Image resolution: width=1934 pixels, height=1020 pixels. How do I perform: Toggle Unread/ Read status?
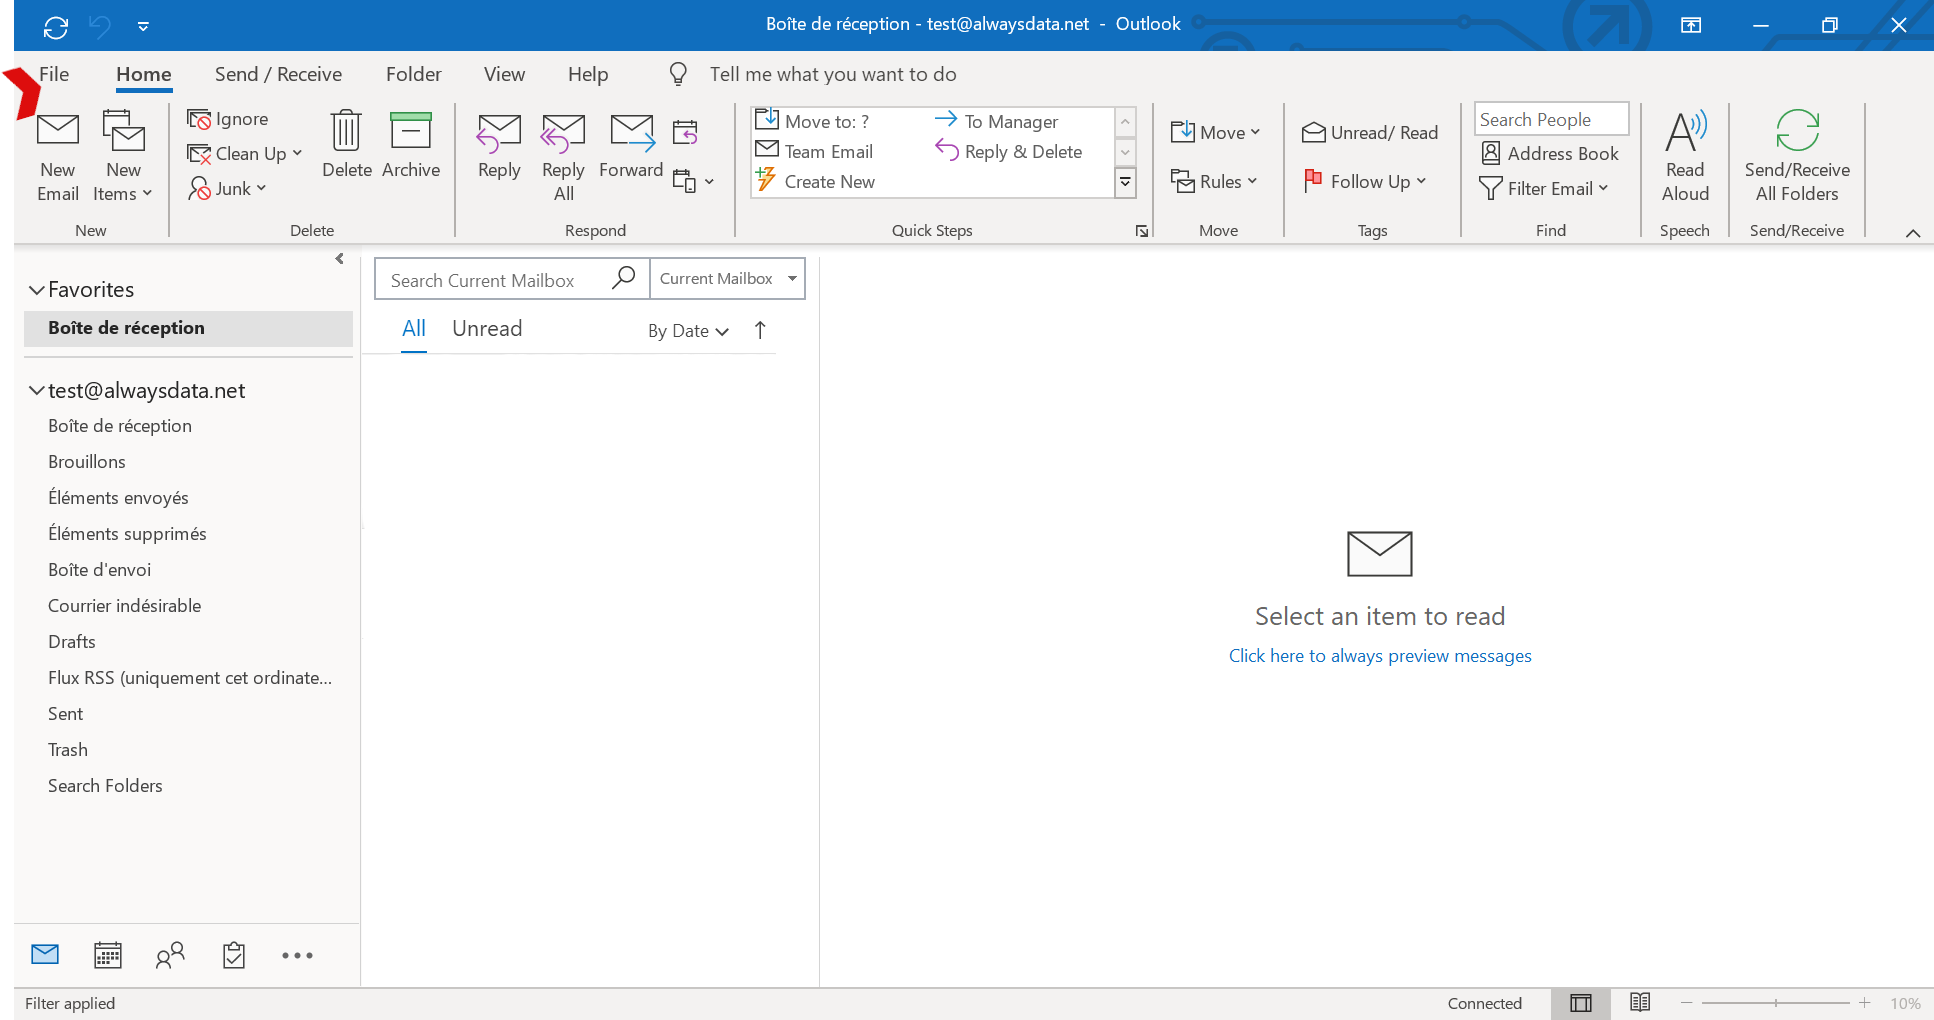(1370, 132)
